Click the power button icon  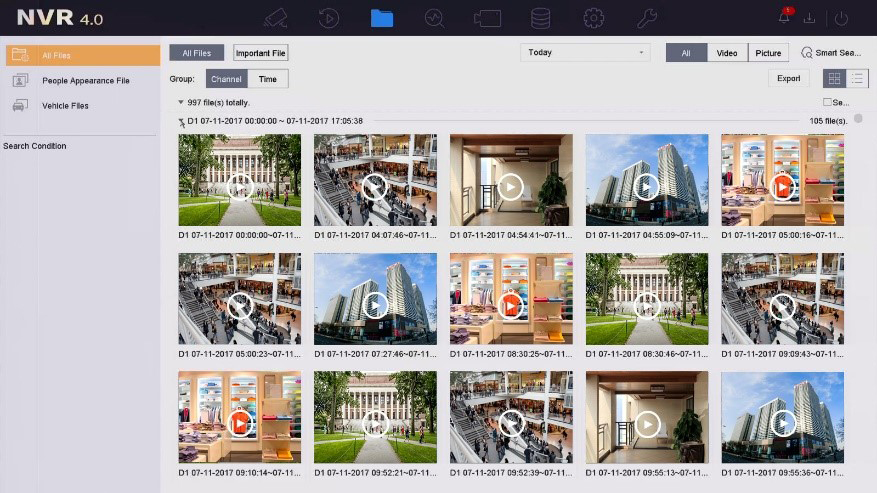point(841,18)
